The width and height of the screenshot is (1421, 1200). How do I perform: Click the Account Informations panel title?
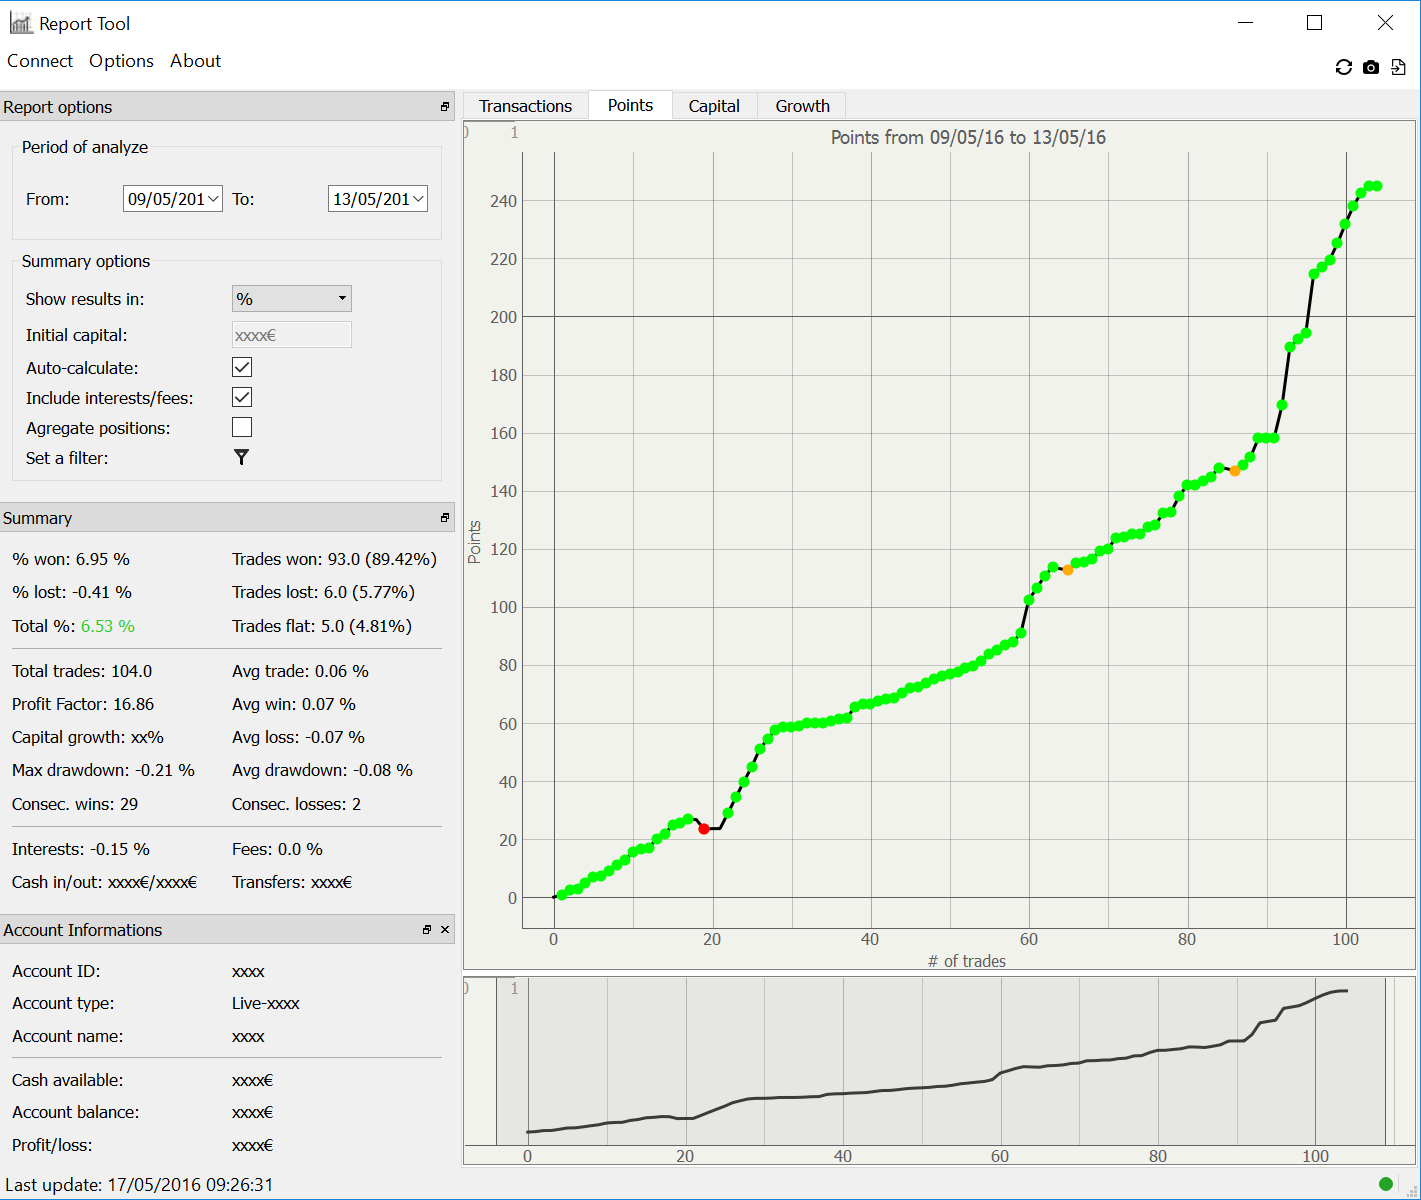click(82, 930)
